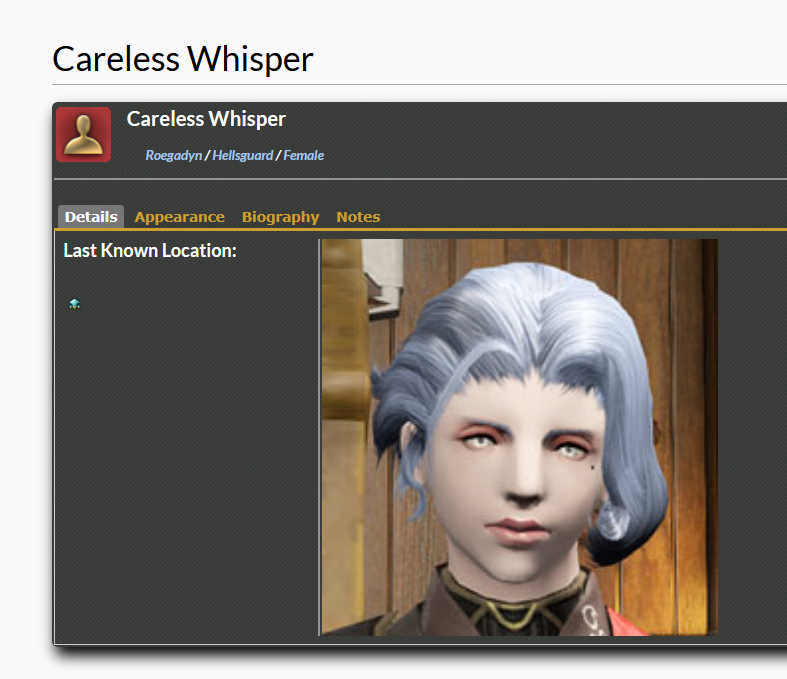This screenshot has height=679, width=787.
Task: Click the large Careless Whisper page title
Action: [183, 59]
